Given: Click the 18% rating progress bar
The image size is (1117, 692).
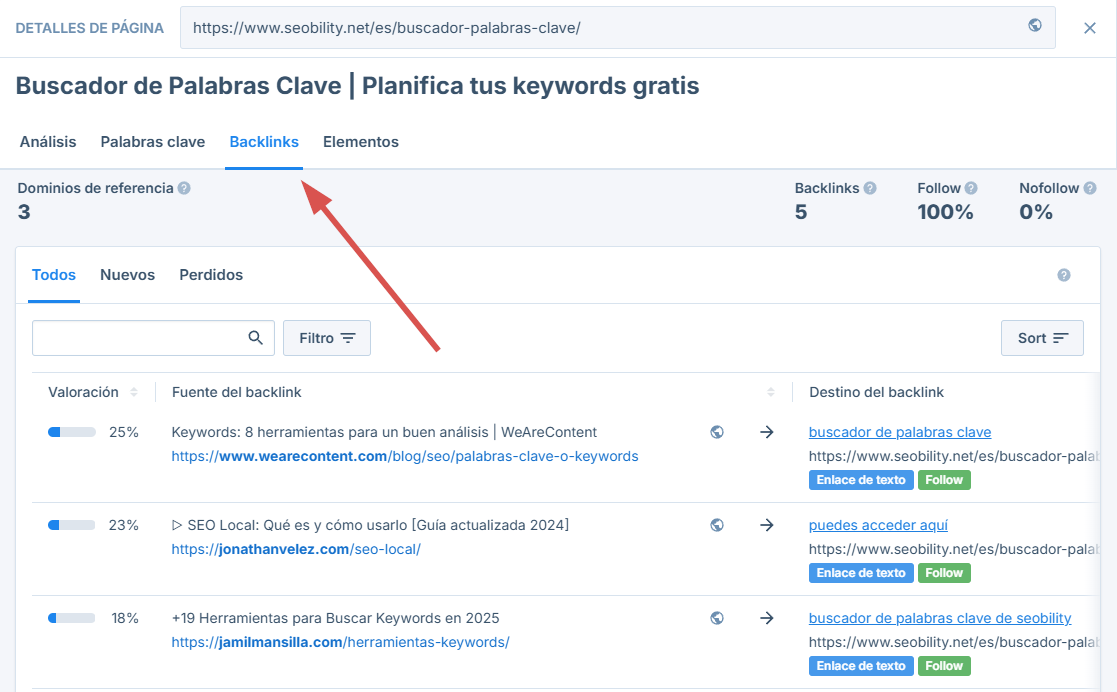Looking at the screenshot, I should coord(72,618).
